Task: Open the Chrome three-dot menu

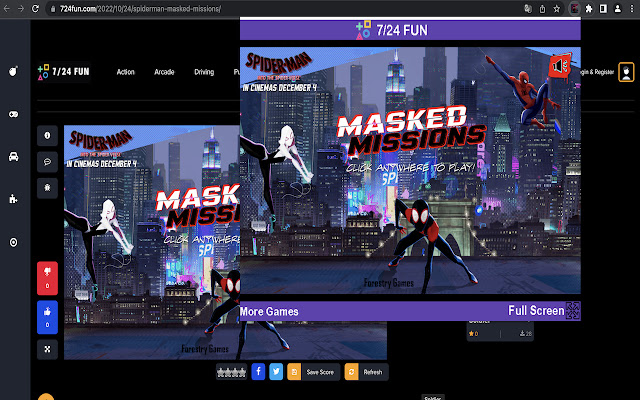Action: pyautogui.click(x=632, y=9)
